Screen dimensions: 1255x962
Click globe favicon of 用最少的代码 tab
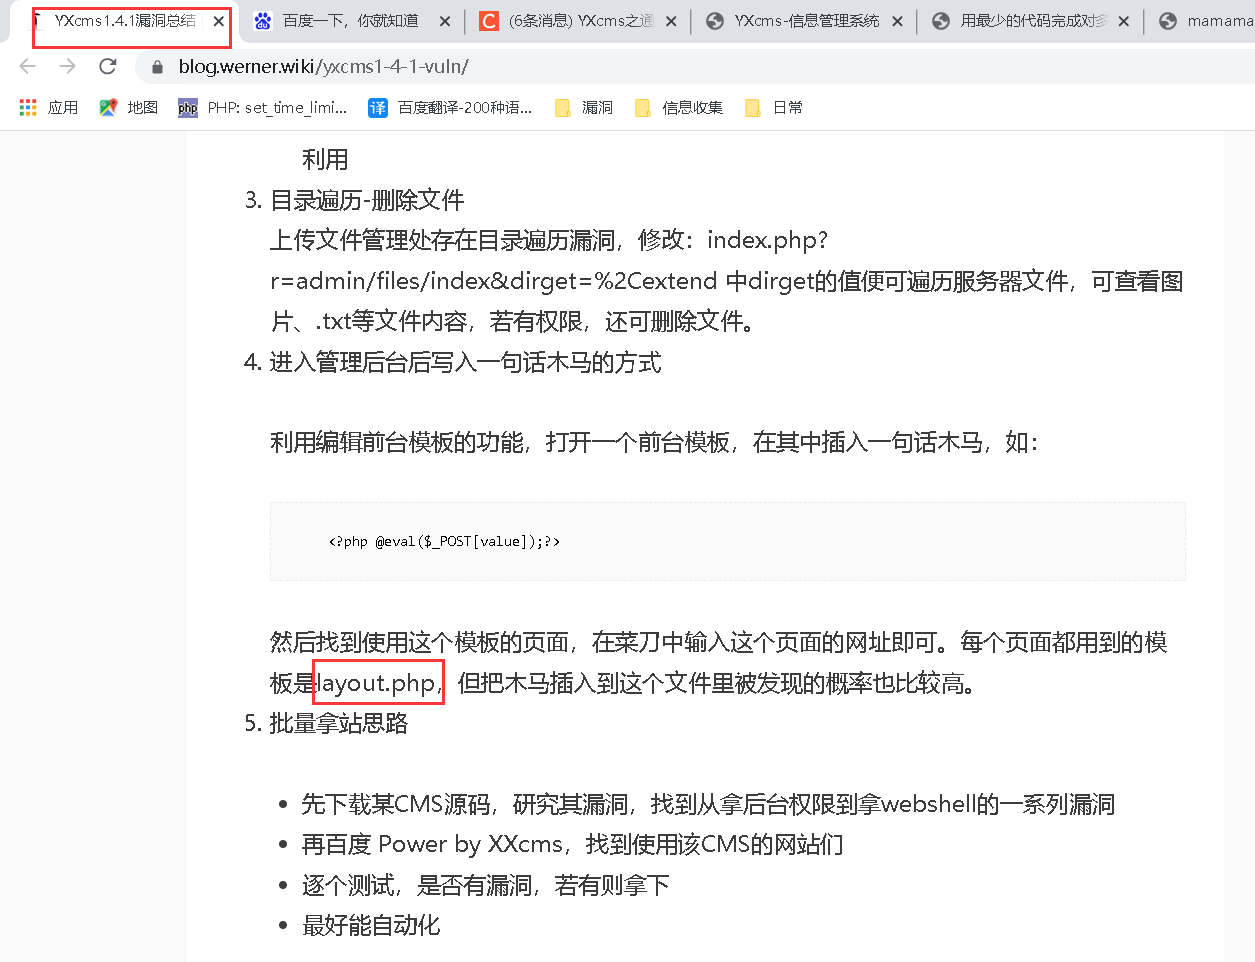tap(941, 21)
